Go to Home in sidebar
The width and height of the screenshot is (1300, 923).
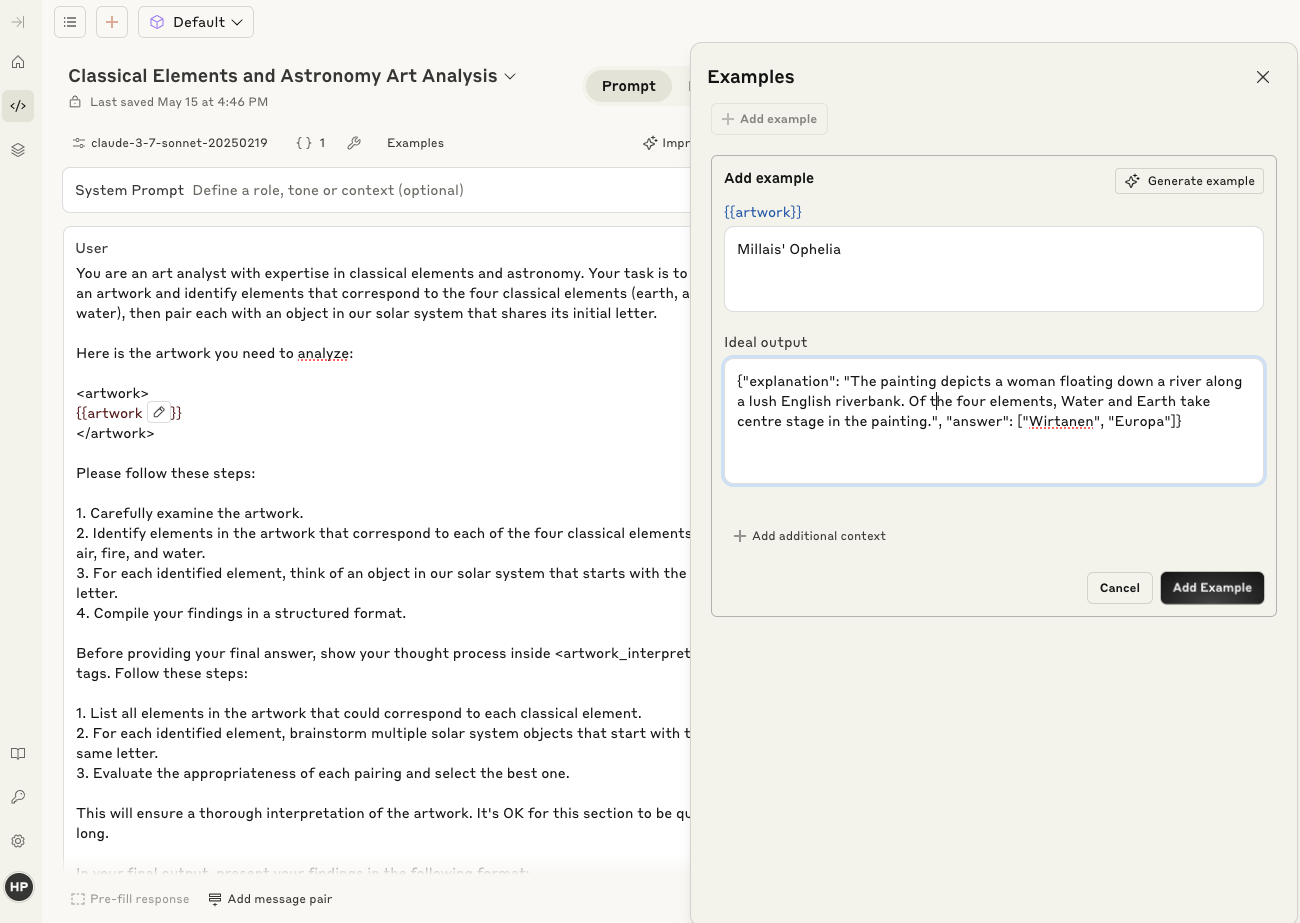18,62
